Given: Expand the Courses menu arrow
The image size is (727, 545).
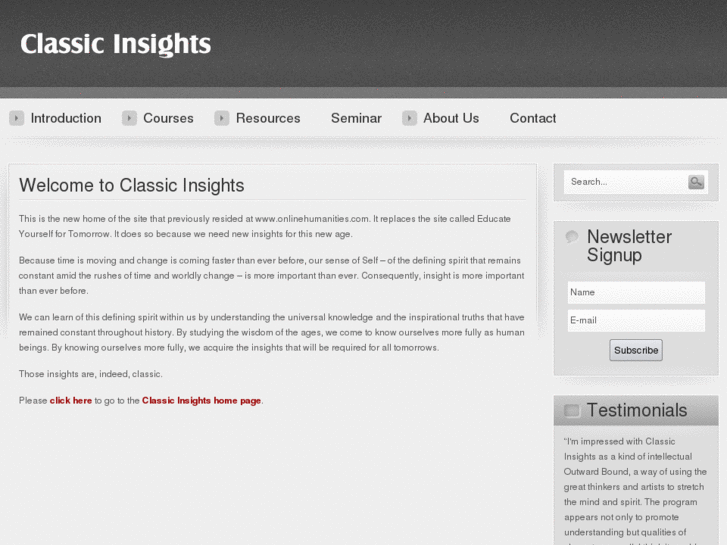Looking at the screenshot, I should 129,118.
